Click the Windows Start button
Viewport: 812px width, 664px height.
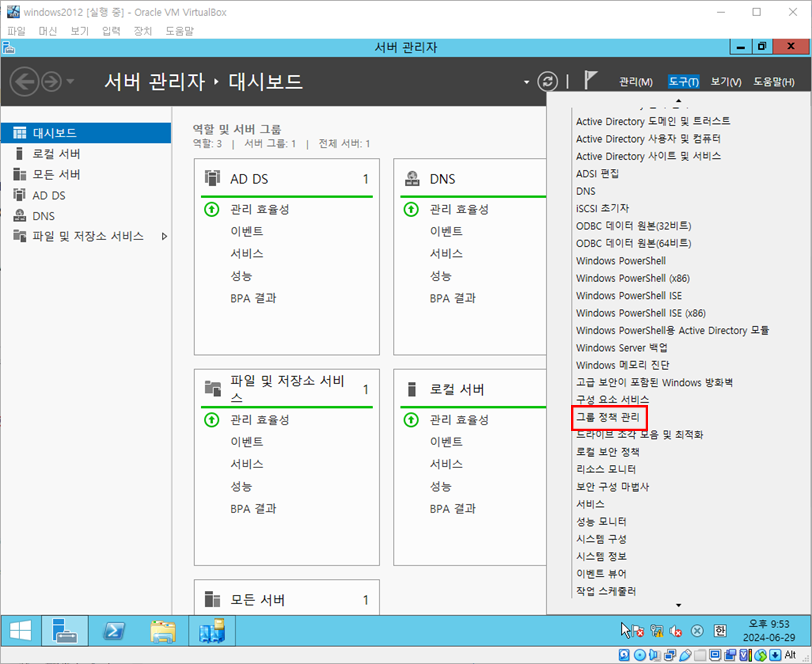21,630
